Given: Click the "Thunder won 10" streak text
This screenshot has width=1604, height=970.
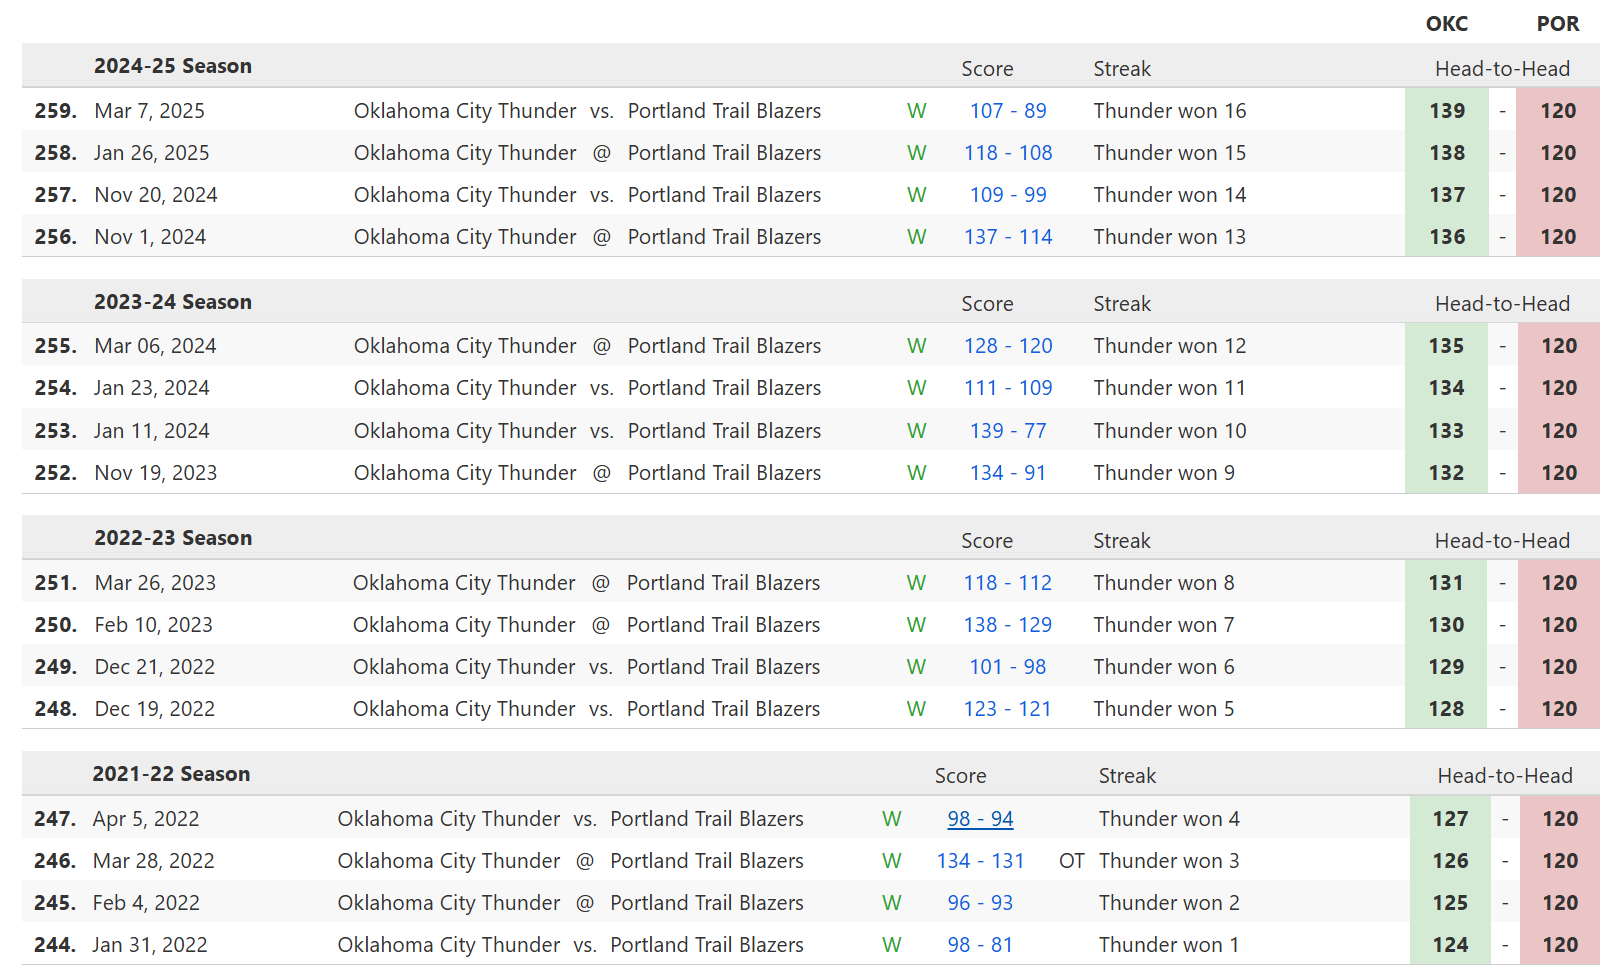Looking at the screenshot, I should coord(1170,431).
